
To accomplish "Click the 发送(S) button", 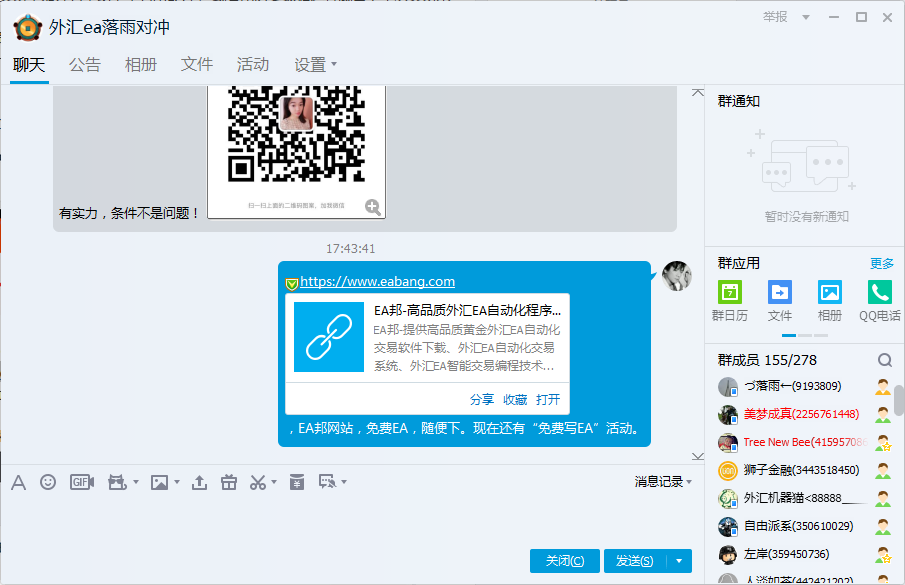I will pyautogui.click(x=635, y=561).
